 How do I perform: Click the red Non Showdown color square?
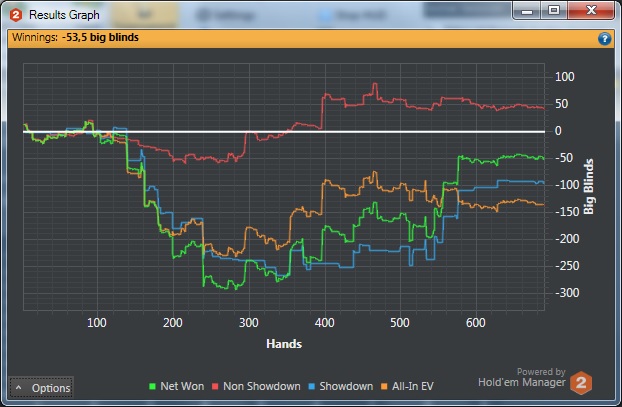point(215,386)
